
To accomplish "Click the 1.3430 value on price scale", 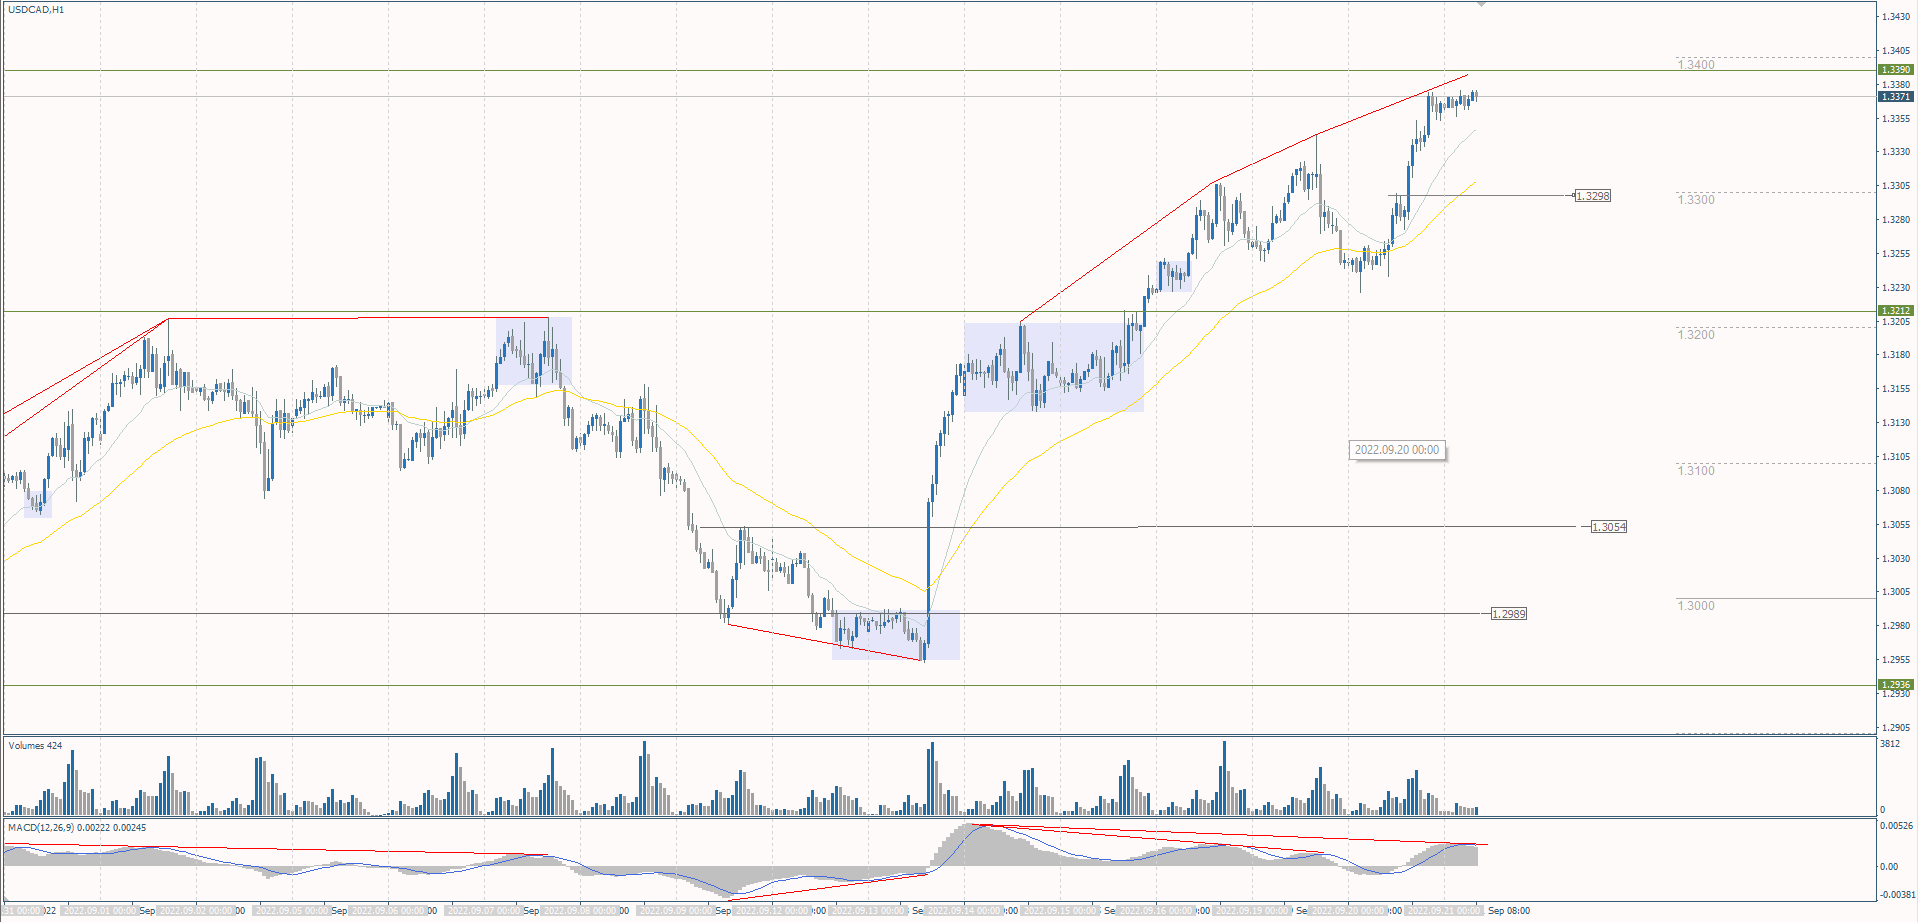I will (1896, 17).
